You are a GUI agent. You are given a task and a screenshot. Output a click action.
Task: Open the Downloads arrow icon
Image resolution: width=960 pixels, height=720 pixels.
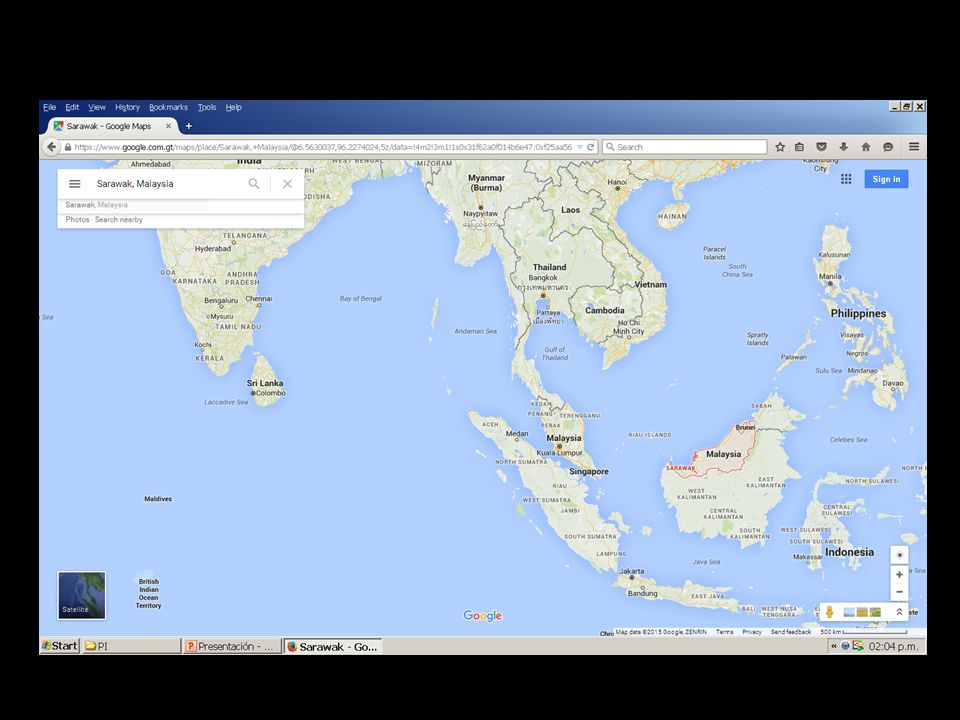tap(844, 147)
